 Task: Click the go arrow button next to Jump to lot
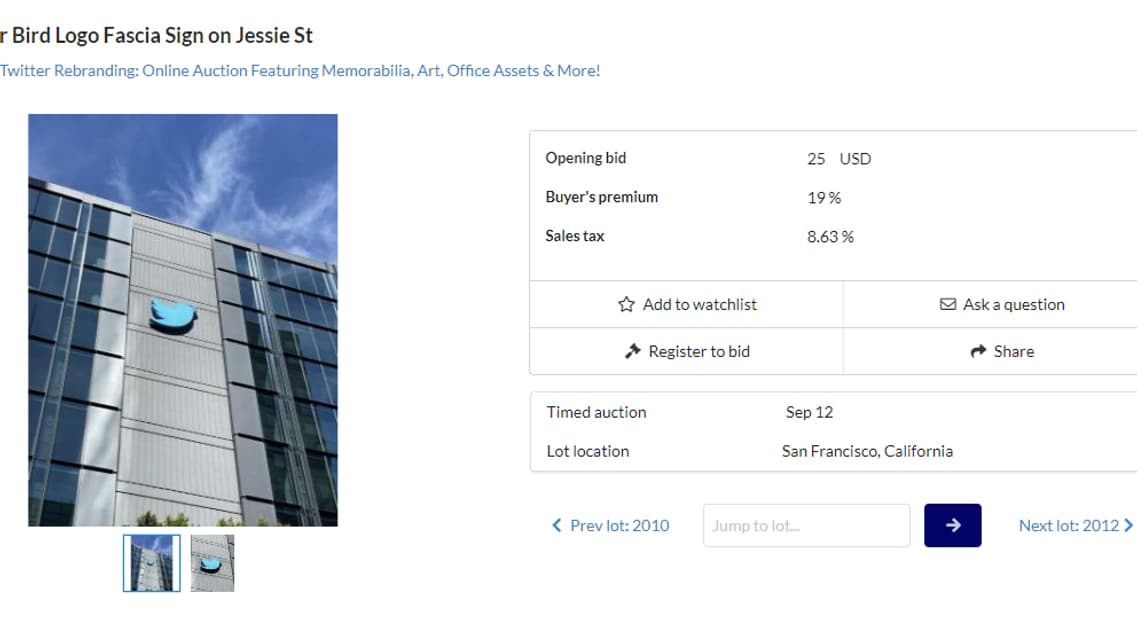pyautogui.click(x=953, y=525)
